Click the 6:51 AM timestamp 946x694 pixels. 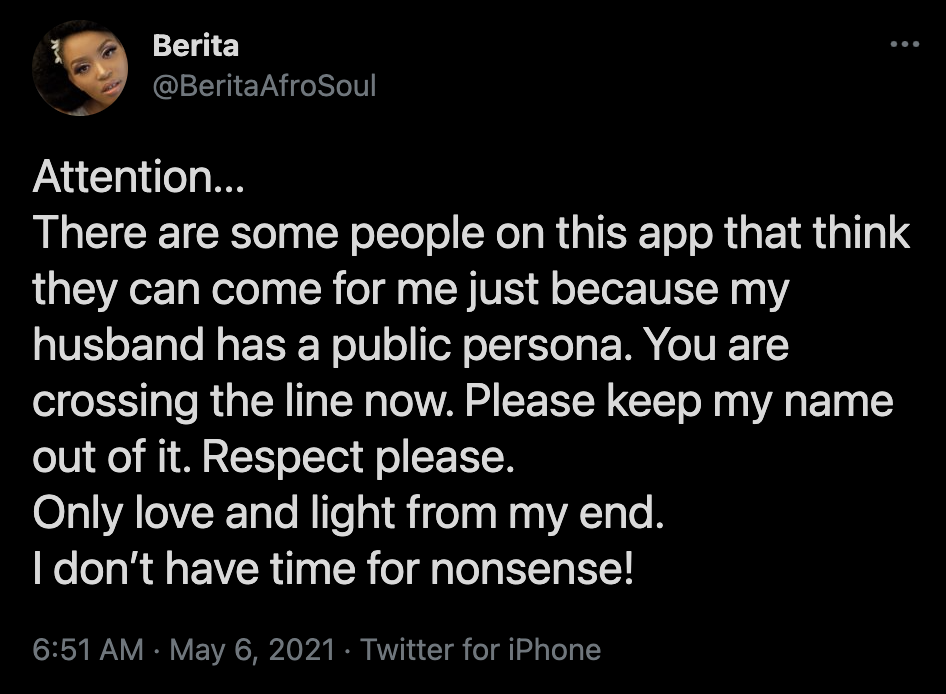point(88,650)
